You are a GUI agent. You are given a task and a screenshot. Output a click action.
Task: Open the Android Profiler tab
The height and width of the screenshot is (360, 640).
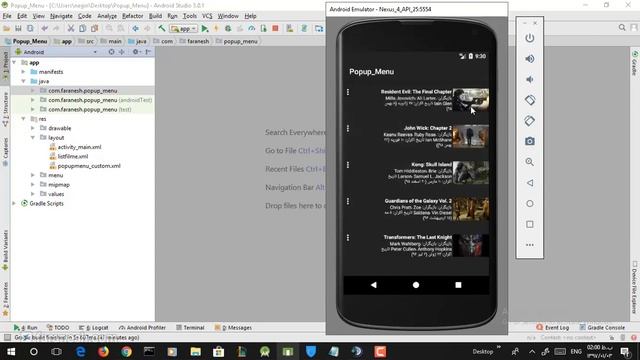tap(142, 327)
